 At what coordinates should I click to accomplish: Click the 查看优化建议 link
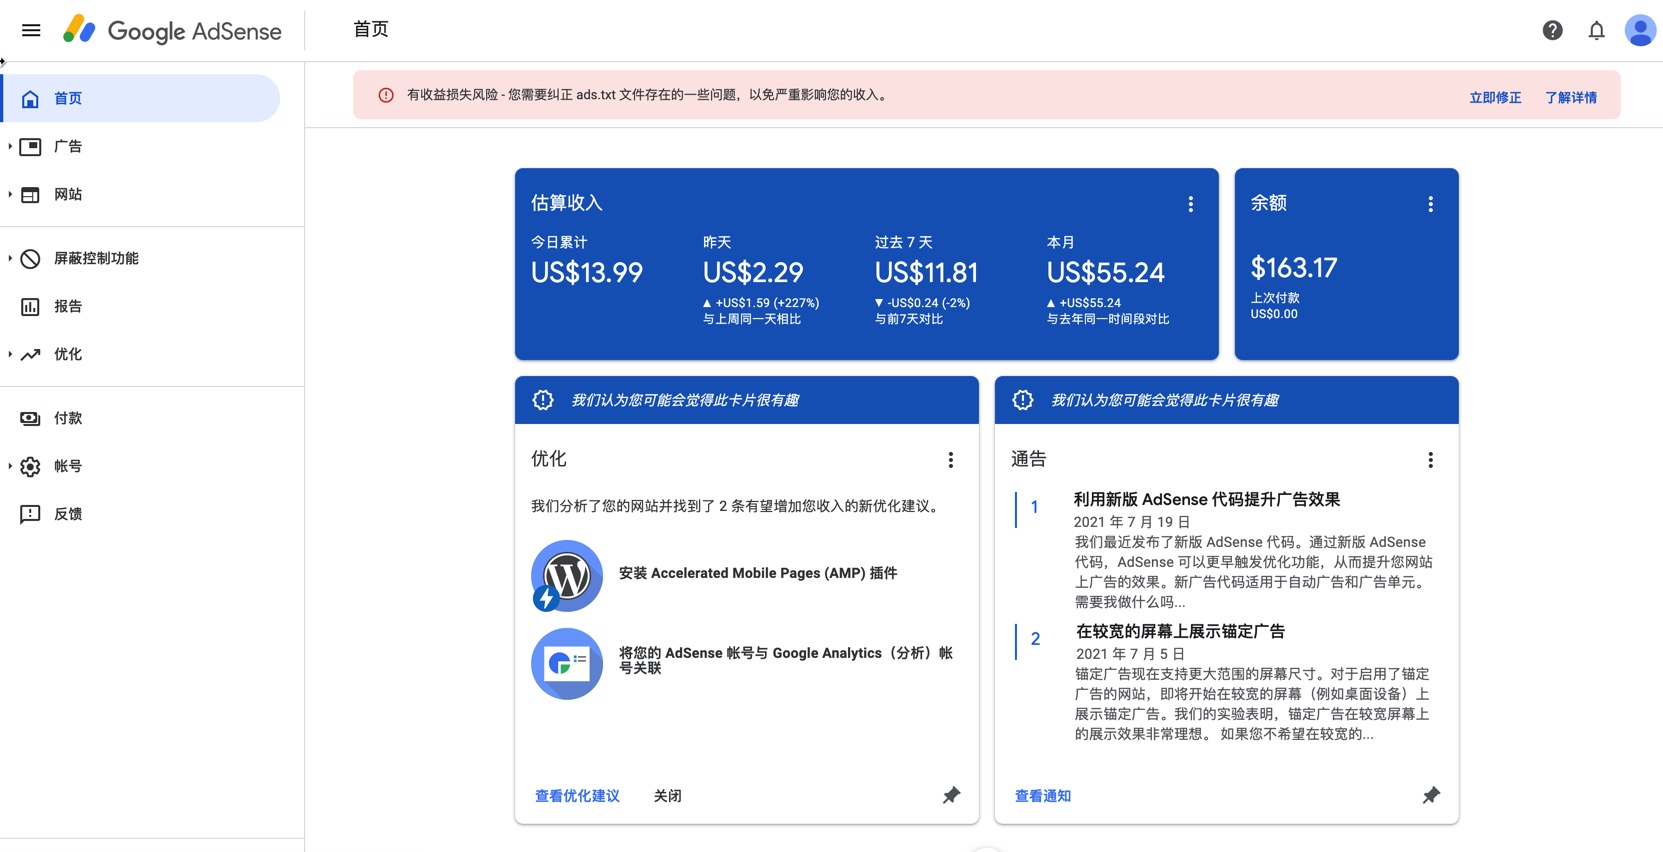point(577,796)
